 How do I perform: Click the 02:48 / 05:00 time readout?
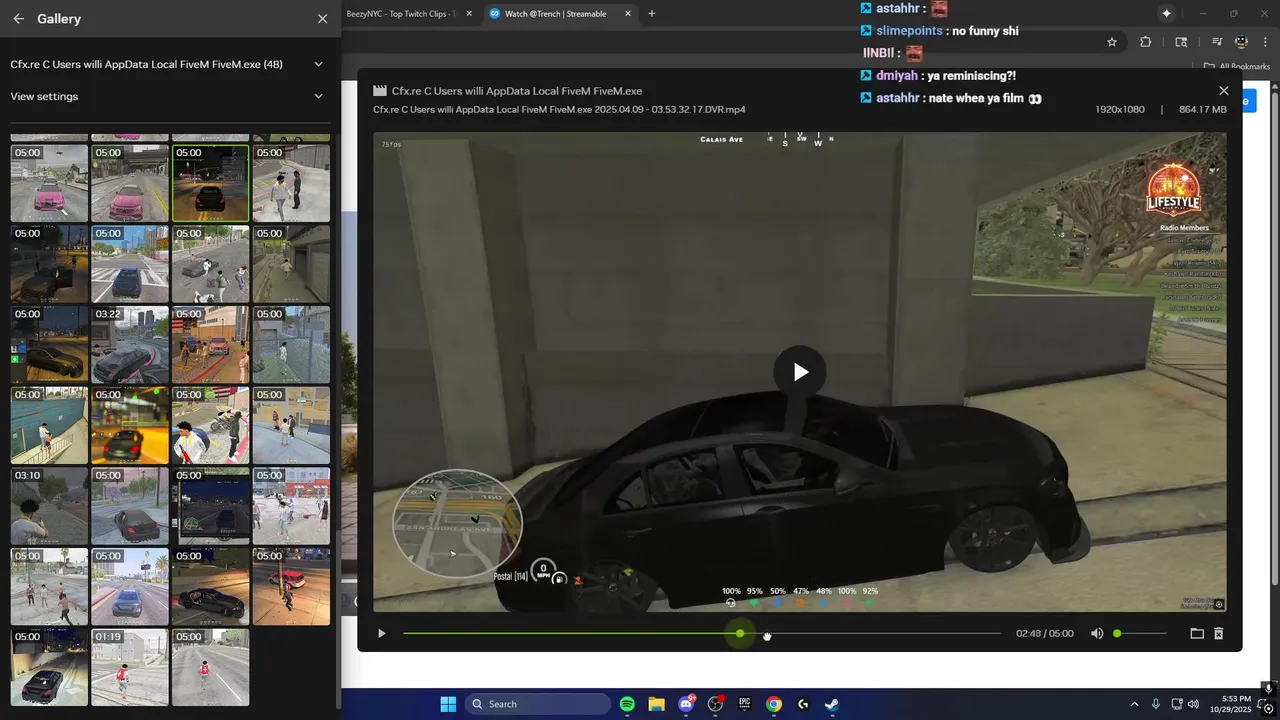[1044, 633]
